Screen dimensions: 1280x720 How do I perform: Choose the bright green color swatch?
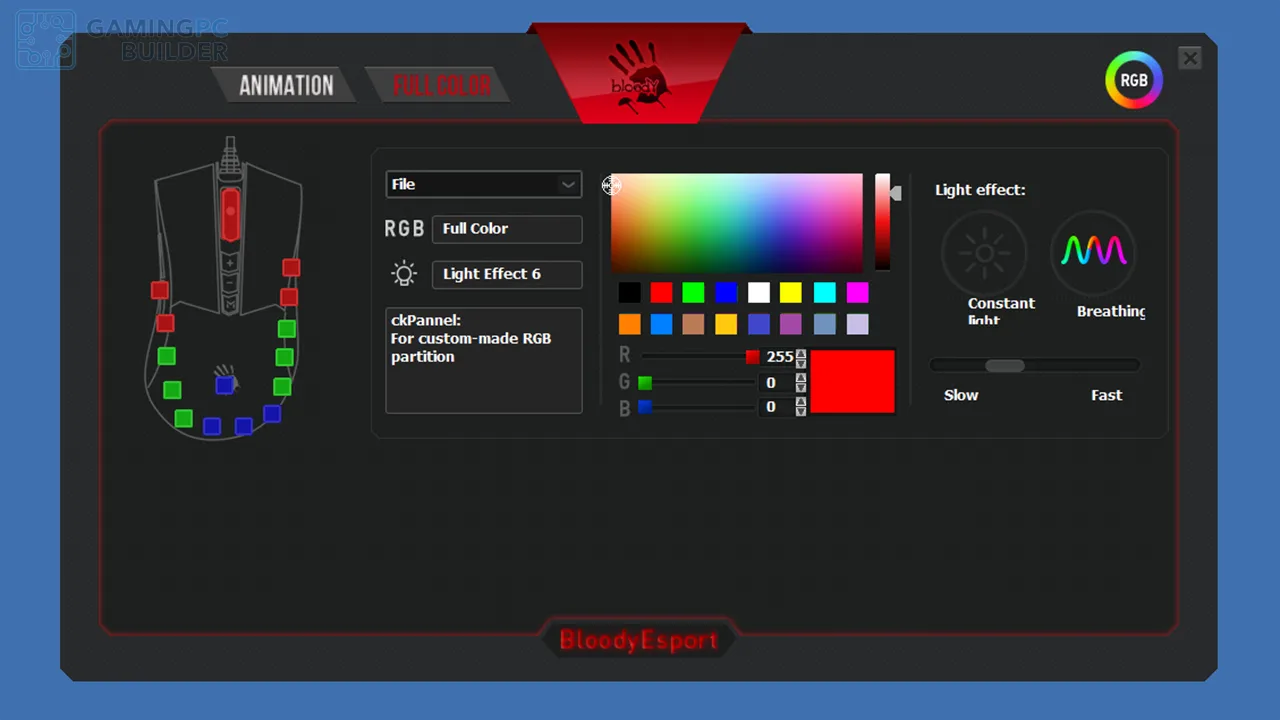coord(693,292)
